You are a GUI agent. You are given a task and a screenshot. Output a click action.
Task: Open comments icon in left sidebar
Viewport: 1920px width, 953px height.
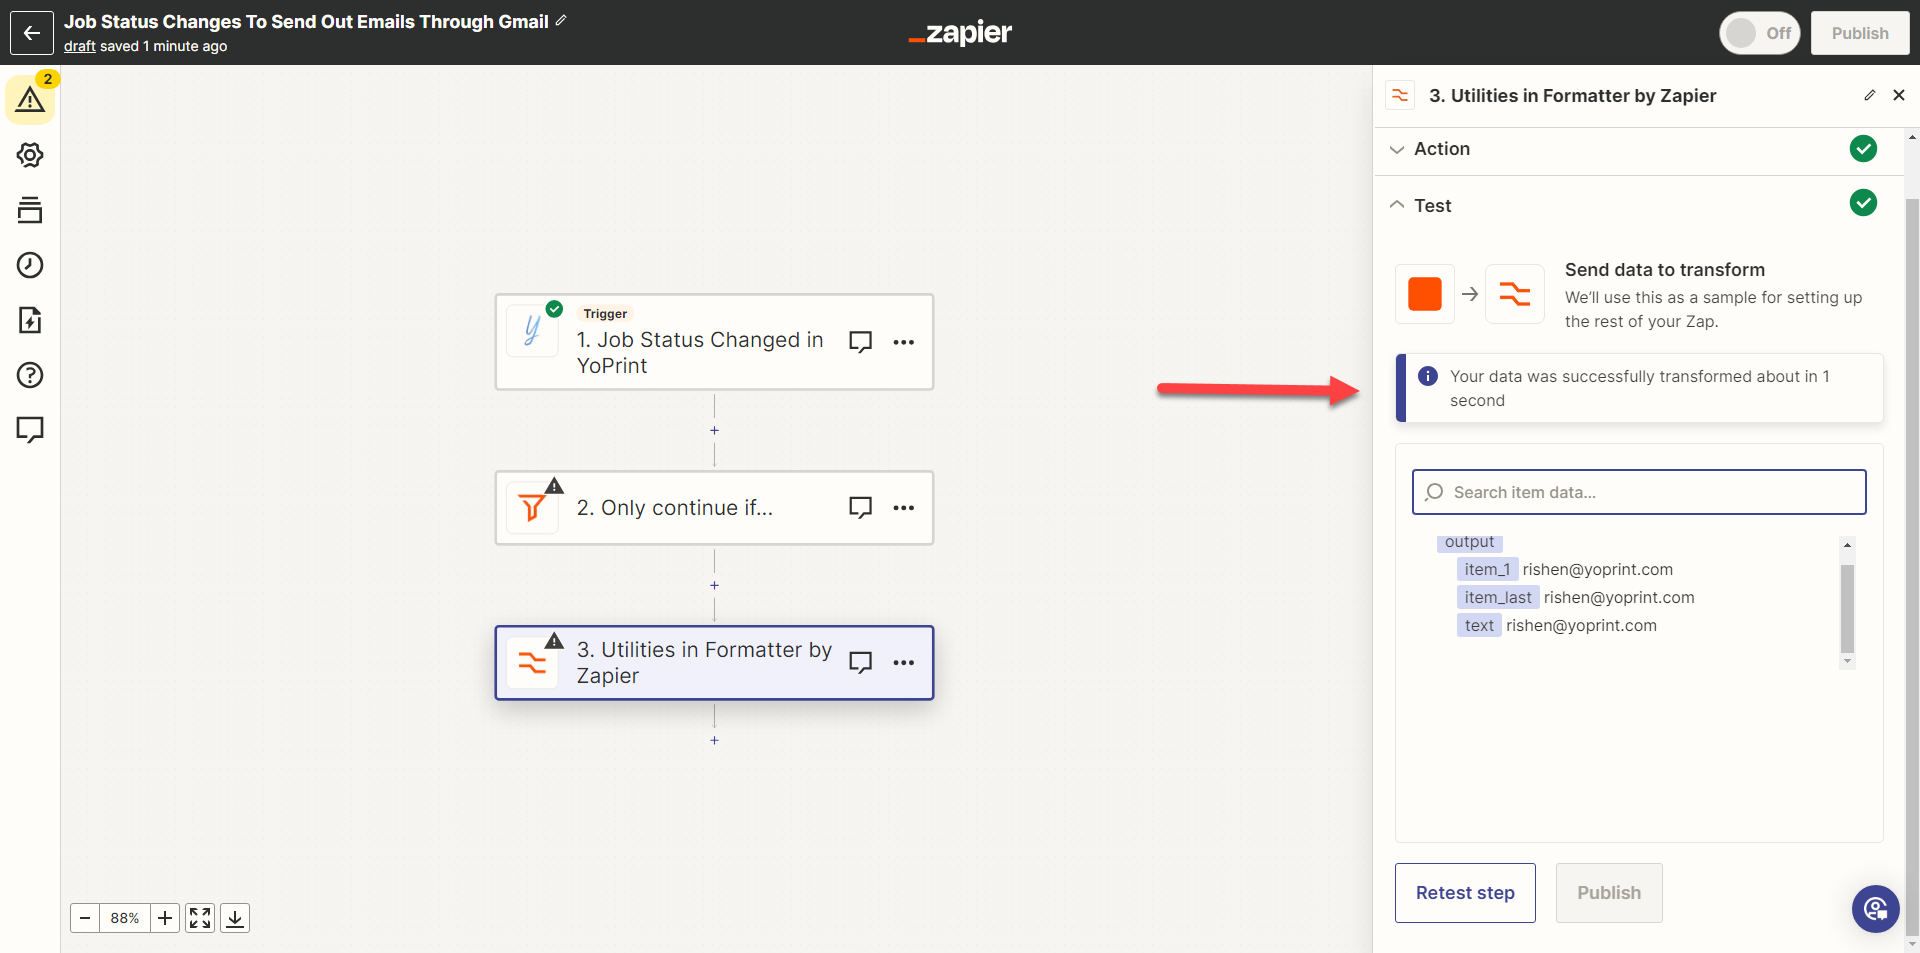pyautogui.click(x=30, y=430)
